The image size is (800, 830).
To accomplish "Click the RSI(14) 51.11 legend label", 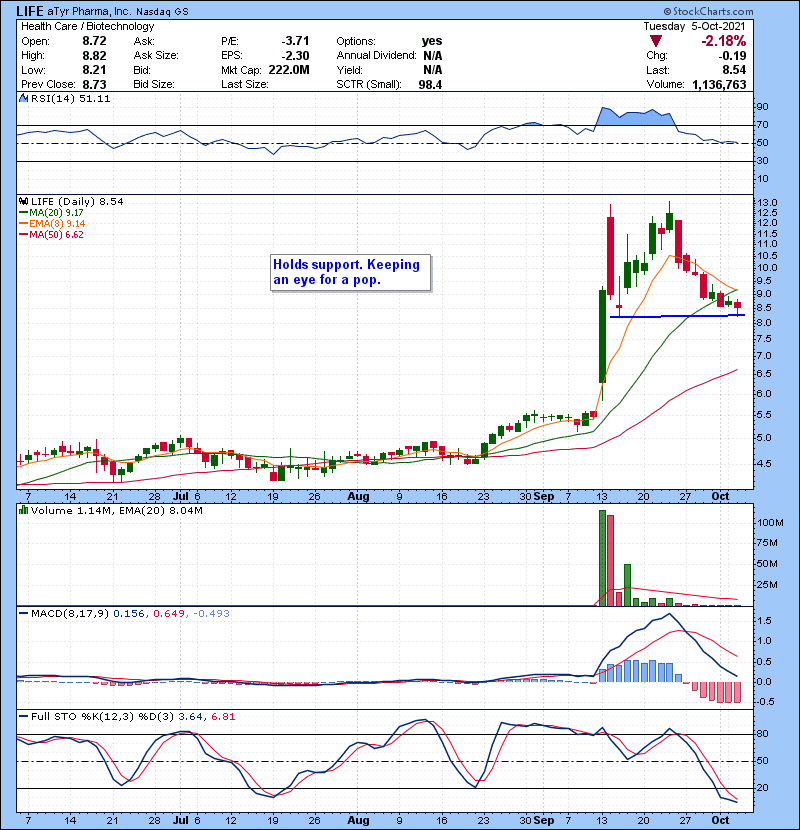I will pos(71,98).
